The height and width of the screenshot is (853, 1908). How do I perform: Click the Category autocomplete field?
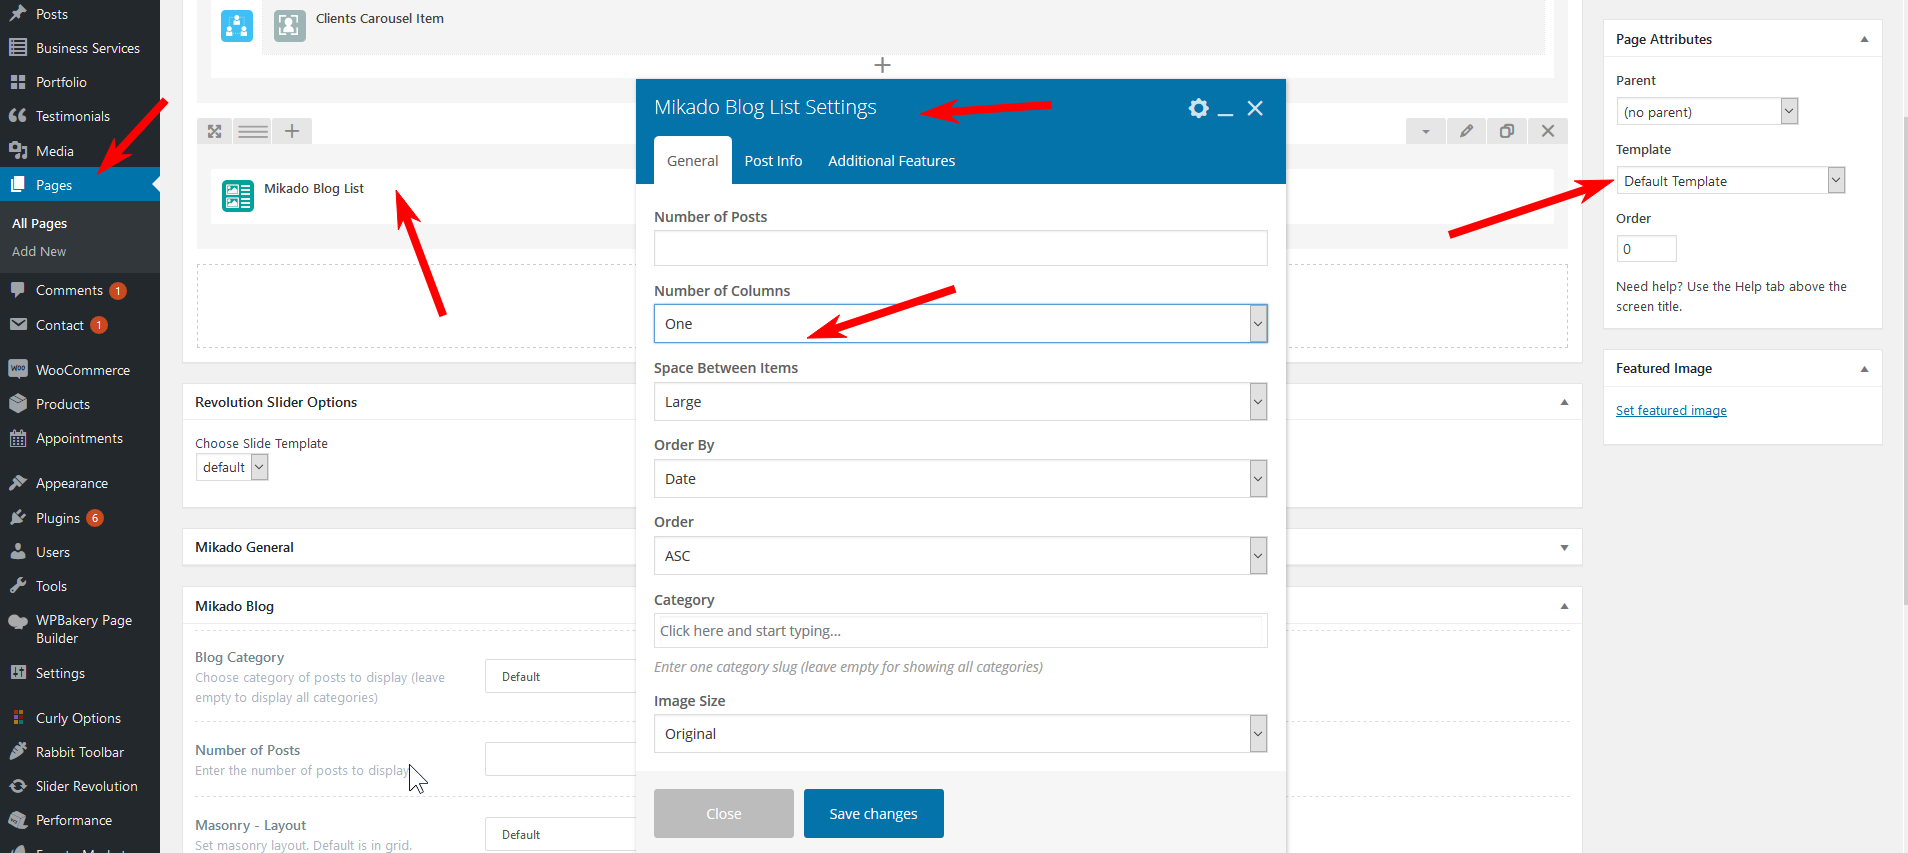pos(960,631)
